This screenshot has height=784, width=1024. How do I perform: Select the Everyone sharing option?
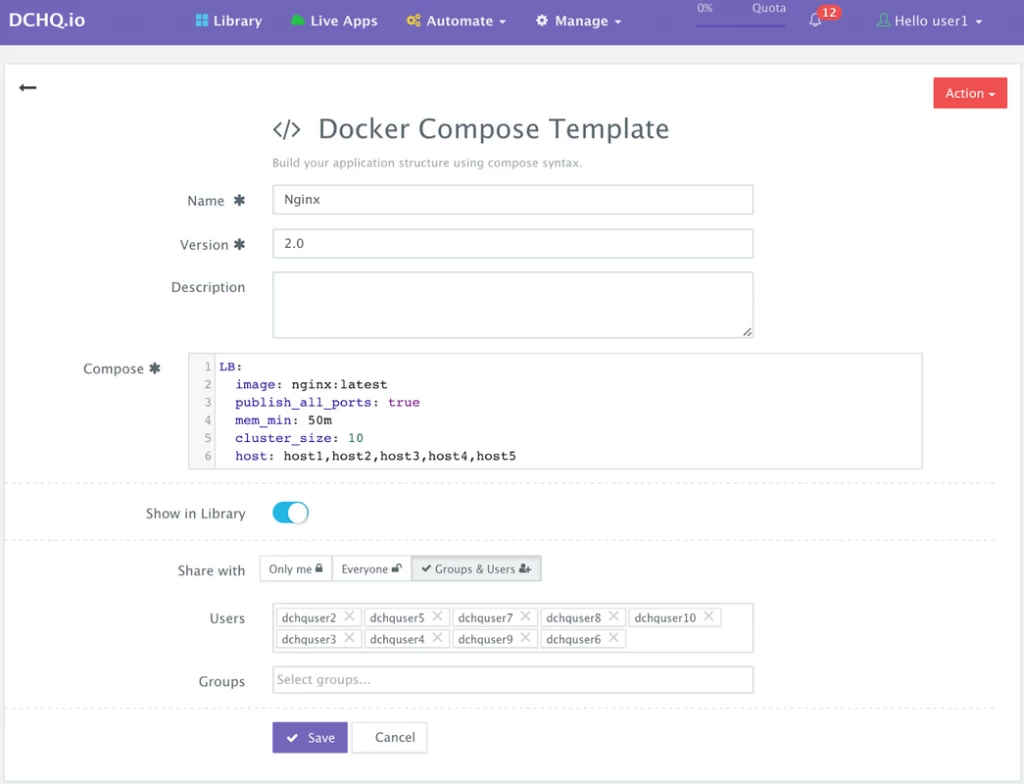(372, 569)
